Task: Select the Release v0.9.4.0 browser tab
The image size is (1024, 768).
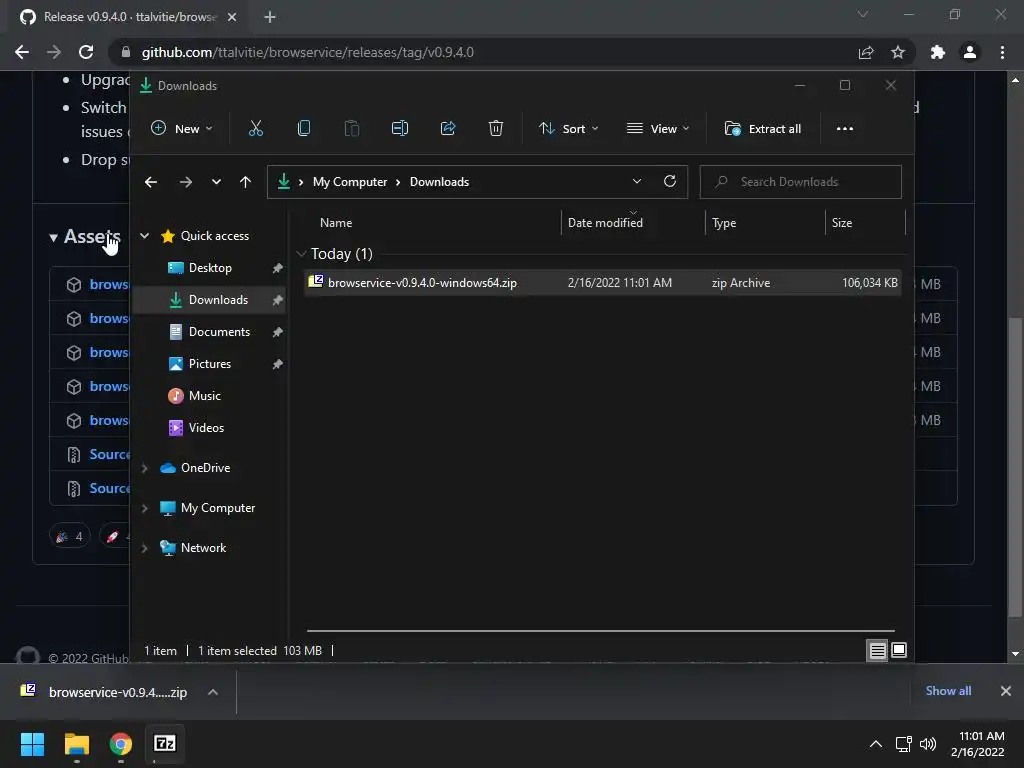Action: (x=124, y=17)
